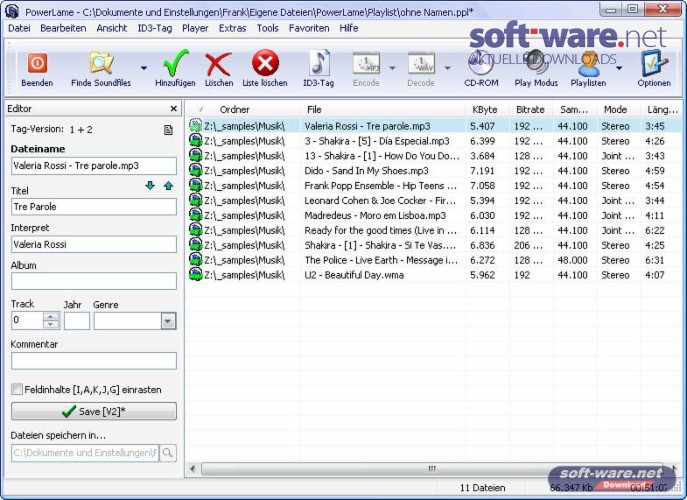
Task: Decrease Track number with down spinner
Action: click(x=51, y=325)
